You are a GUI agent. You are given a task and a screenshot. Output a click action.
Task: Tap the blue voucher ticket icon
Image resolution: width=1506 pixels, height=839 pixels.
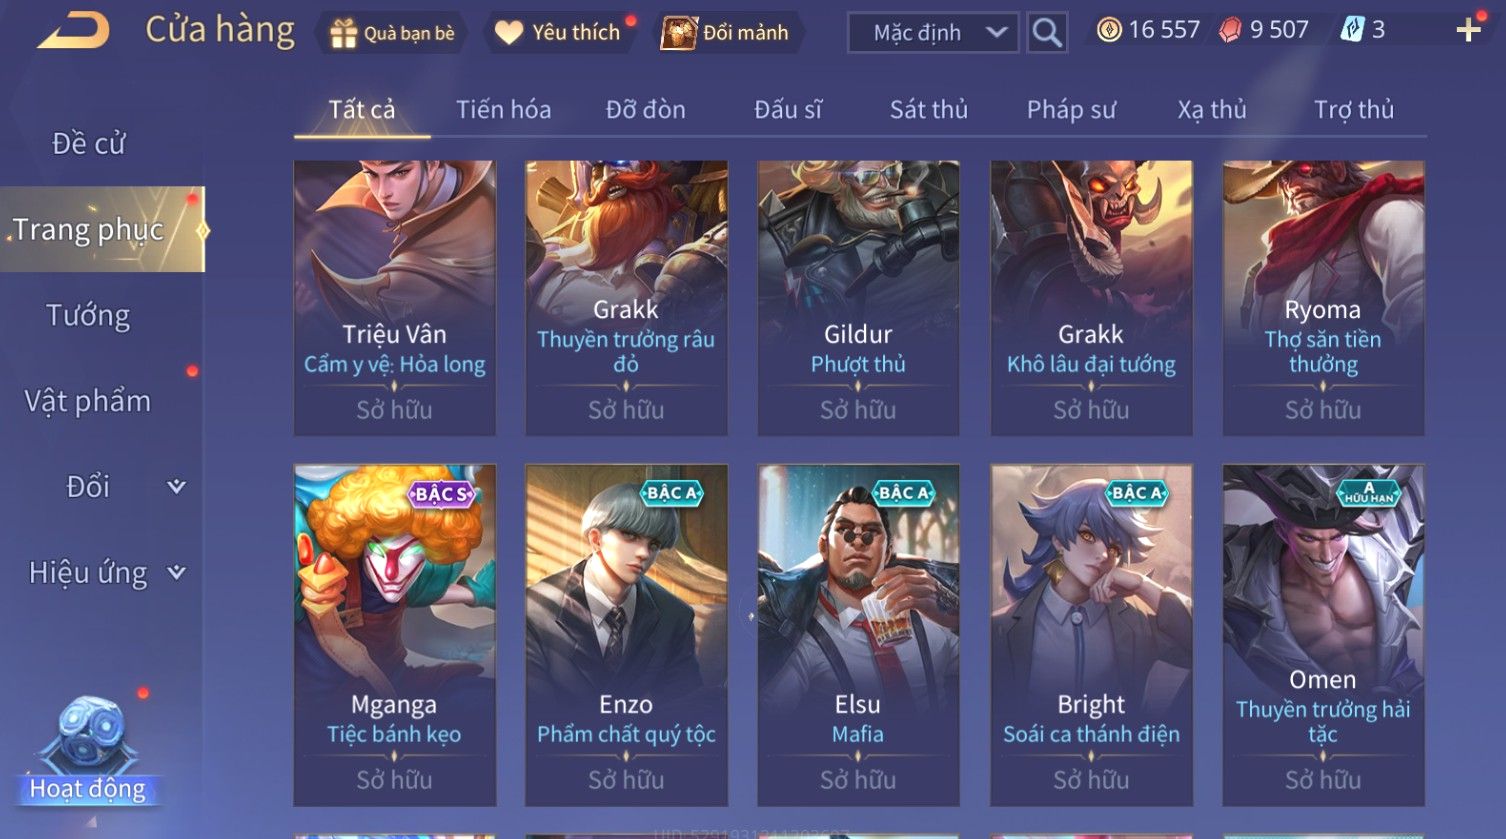pos(1351,30)
